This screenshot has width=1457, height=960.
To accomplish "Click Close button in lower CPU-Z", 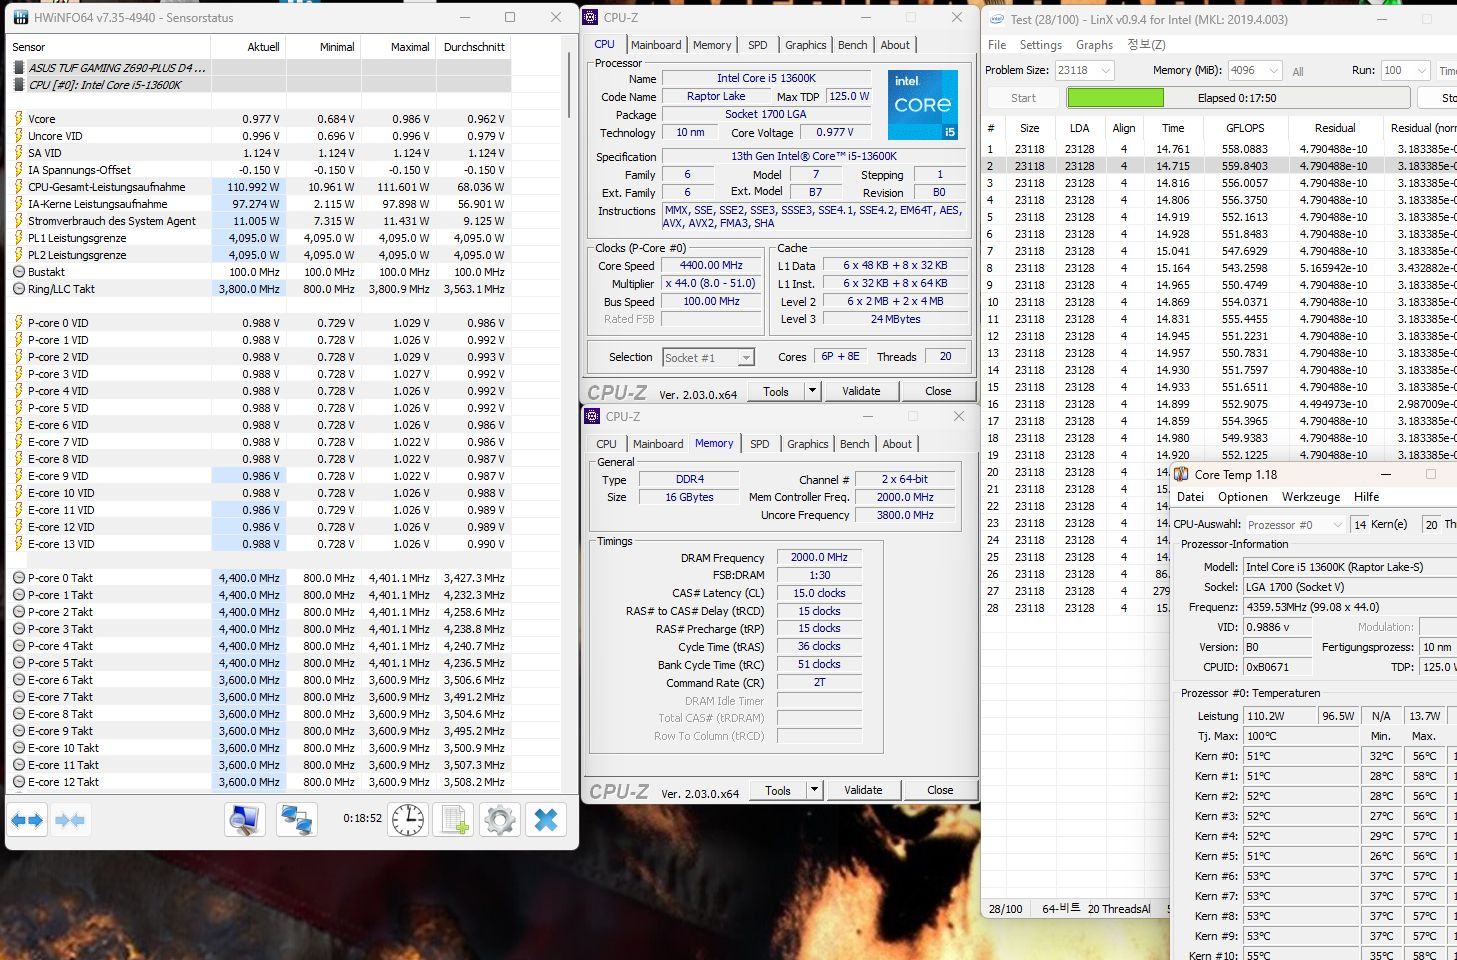I will (940, 790).
